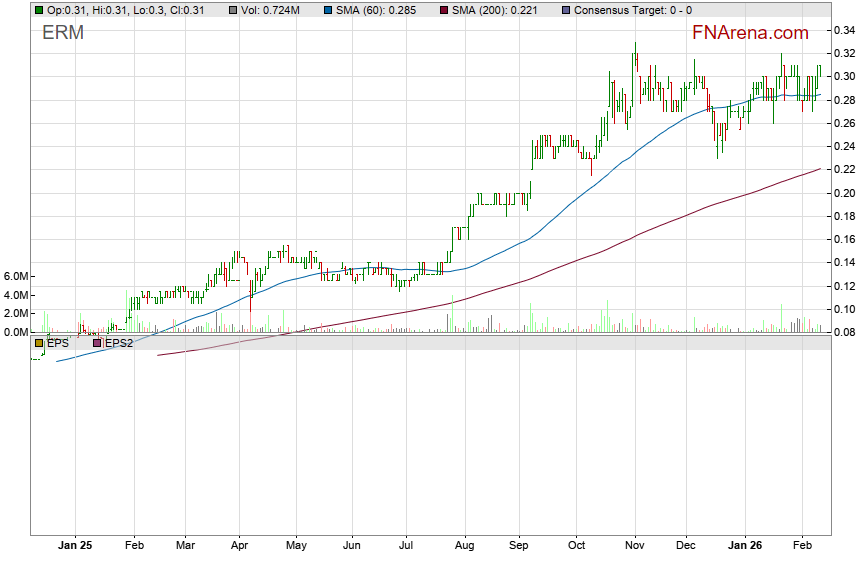
Task: Click the 0.20 price axis value
Action: point(842,193)
